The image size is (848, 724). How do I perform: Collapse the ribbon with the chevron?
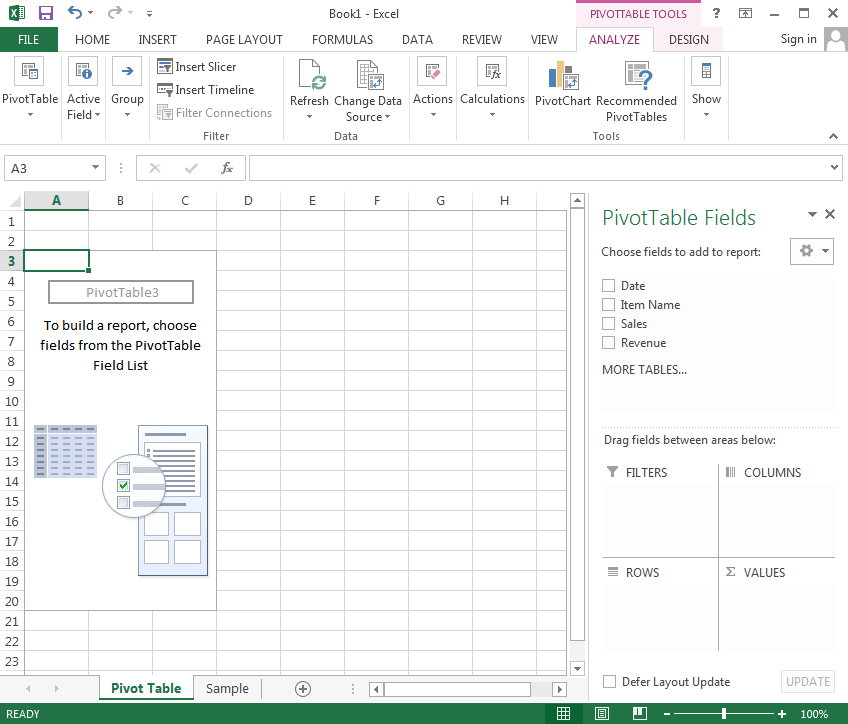(x=833, y=136)
